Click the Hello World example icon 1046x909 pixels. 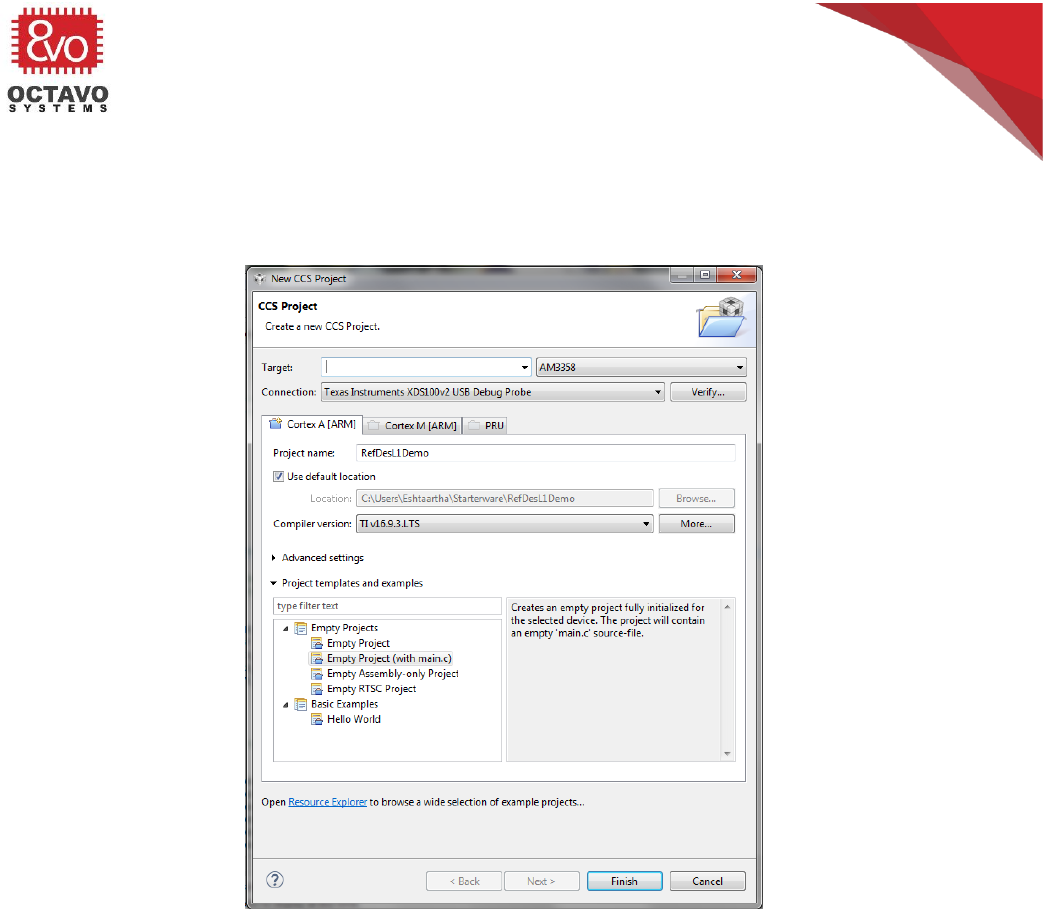(316, 719)
